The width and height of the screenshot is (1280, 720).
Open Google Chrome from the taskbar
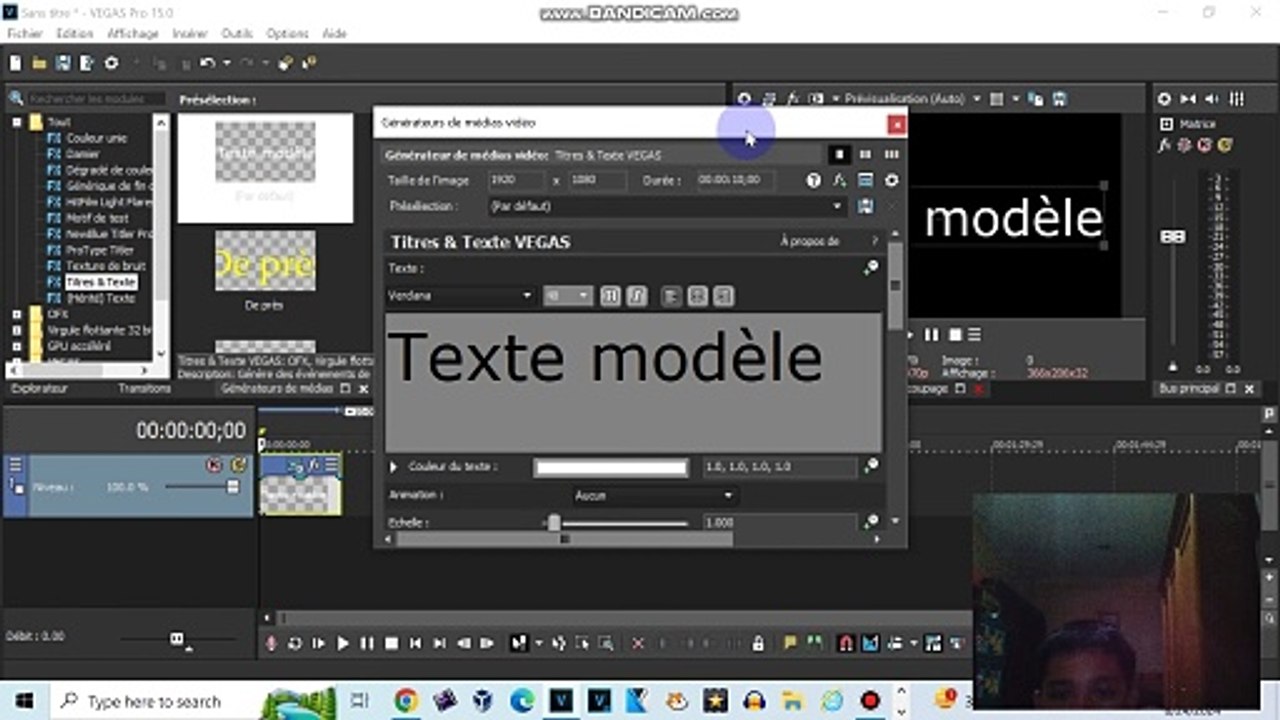[x=405, y=700]
